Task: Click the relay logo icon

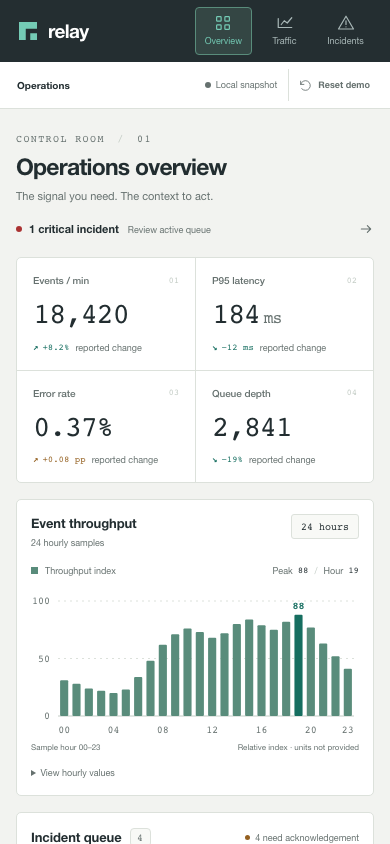Action: click(x=28, y=31)
